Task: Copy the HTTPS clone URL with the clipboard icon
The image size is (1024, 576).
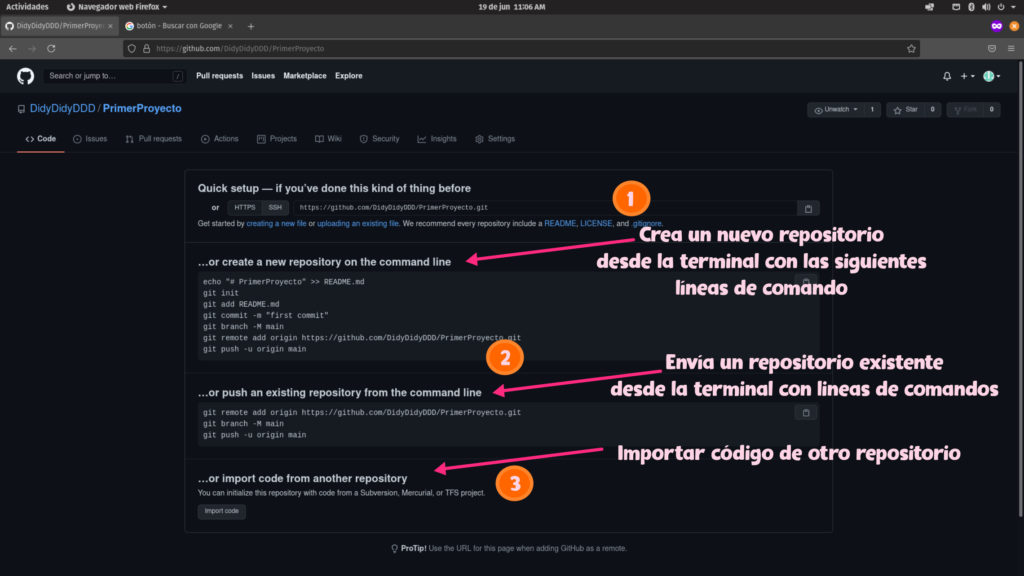Action: pyautogui.click(x=808, y=207)
